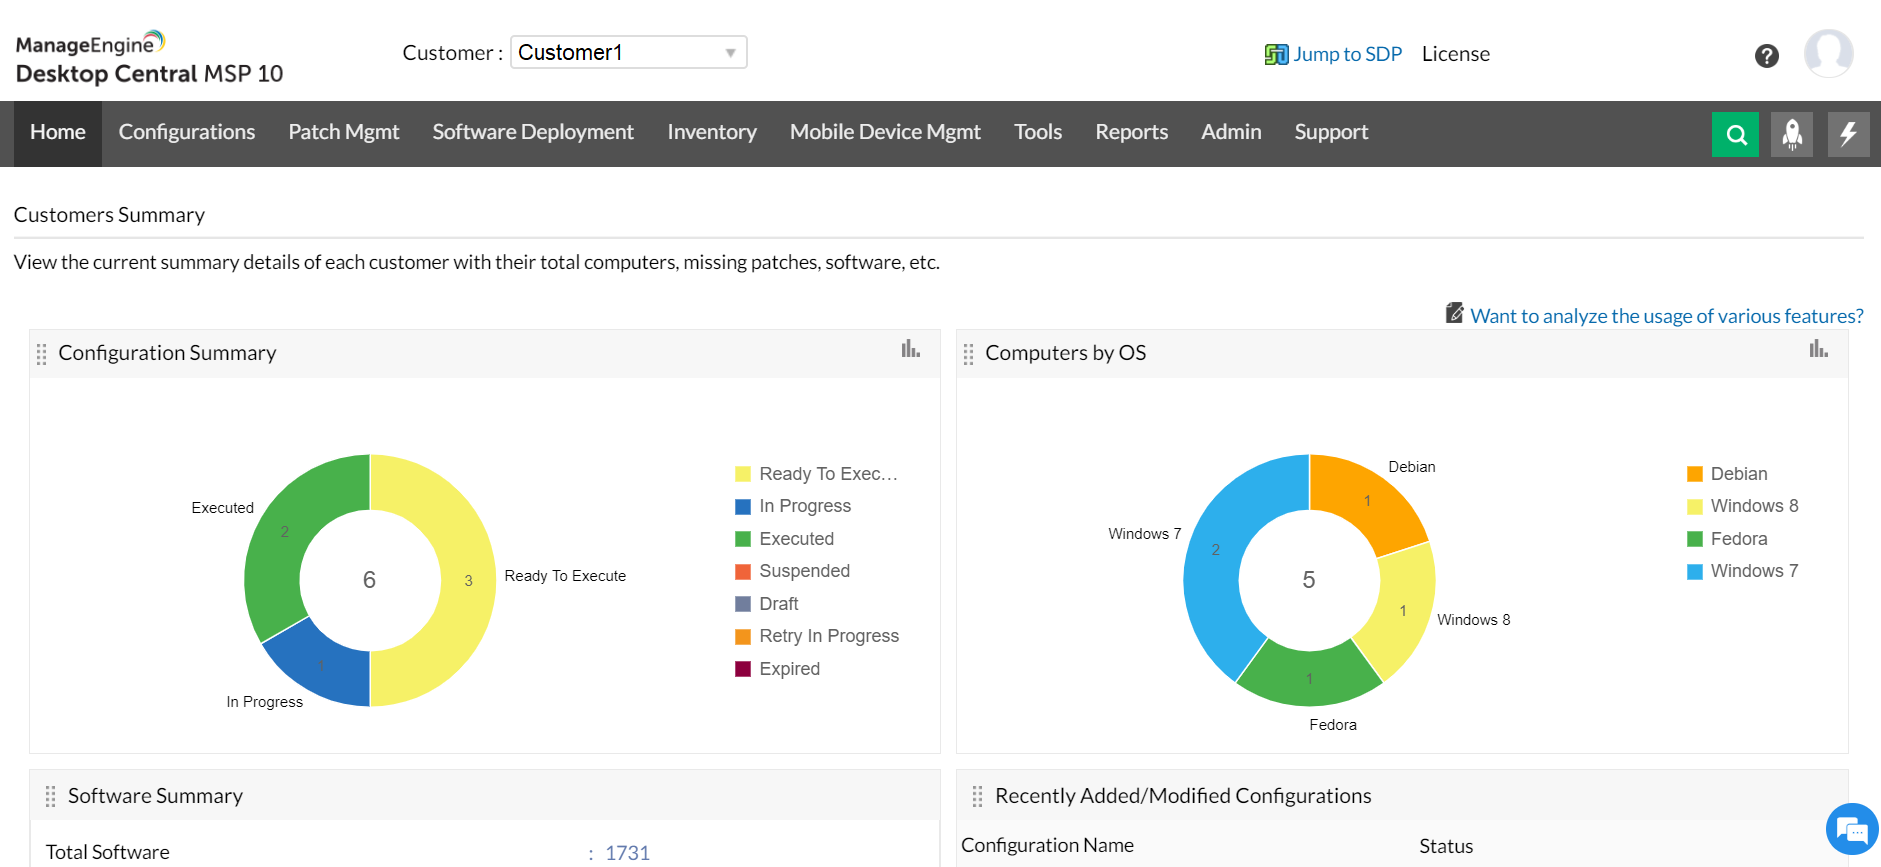Open the rocket quick launch icon

click(1792, 134)
